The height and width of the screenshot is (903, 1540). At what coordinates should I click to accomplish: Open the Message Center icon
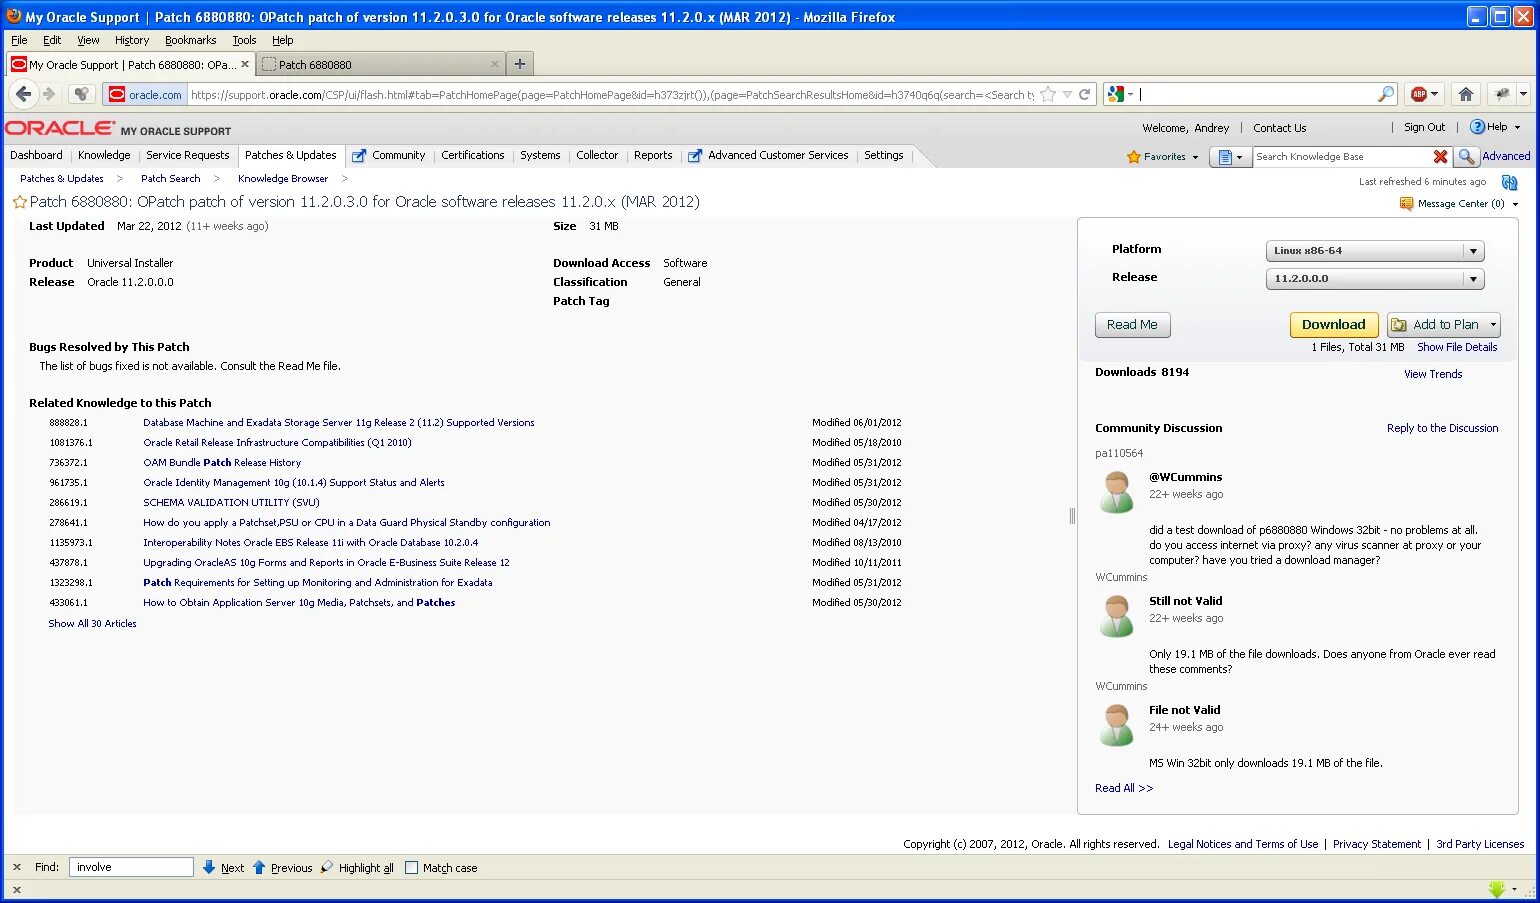(x=1407, y=203)
